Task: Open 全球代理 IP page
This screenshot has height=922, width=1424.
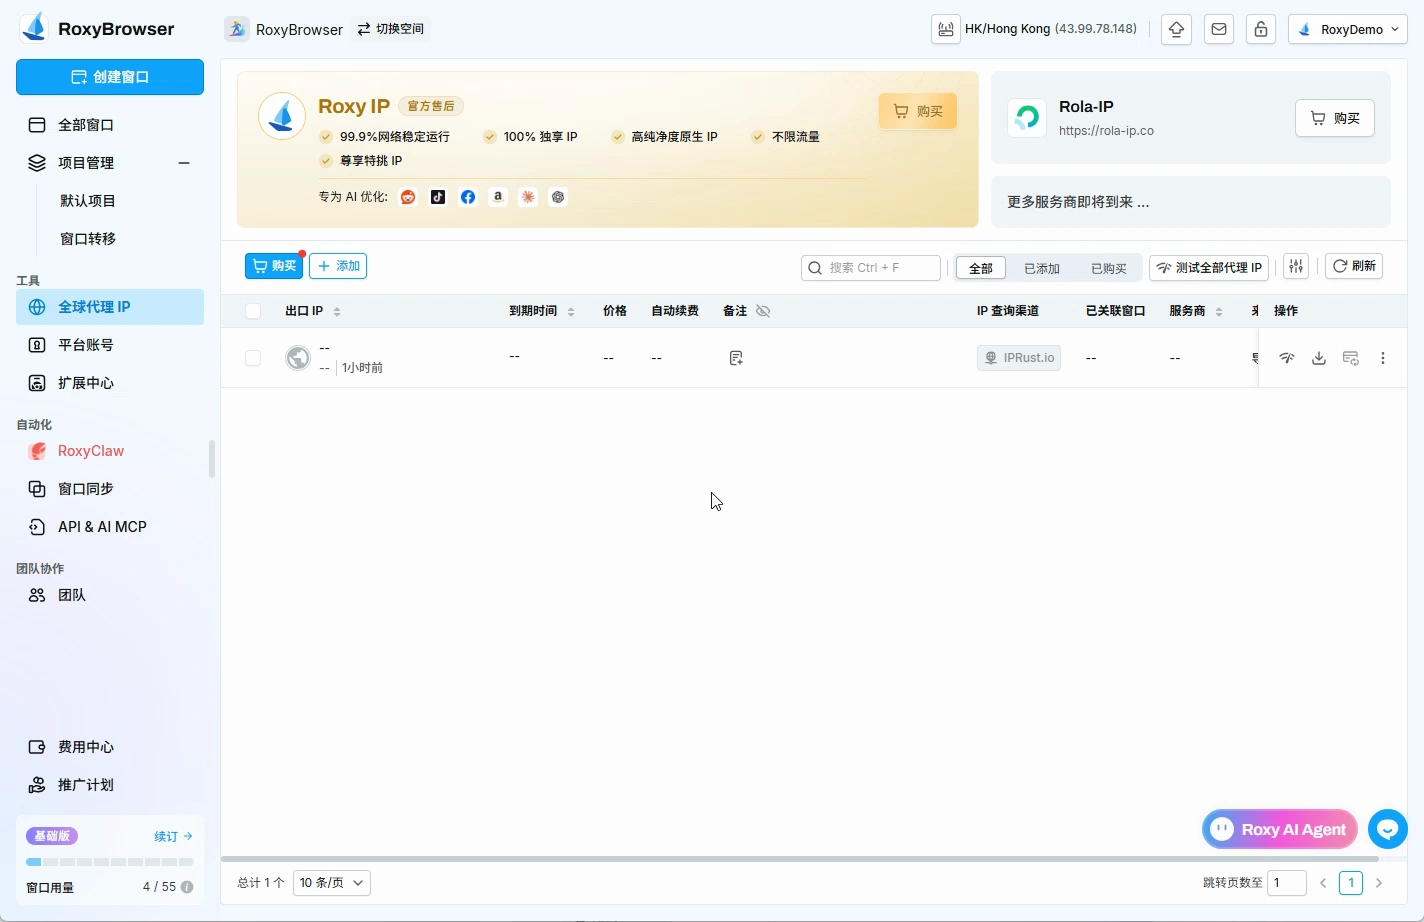Action: [110, 307]
